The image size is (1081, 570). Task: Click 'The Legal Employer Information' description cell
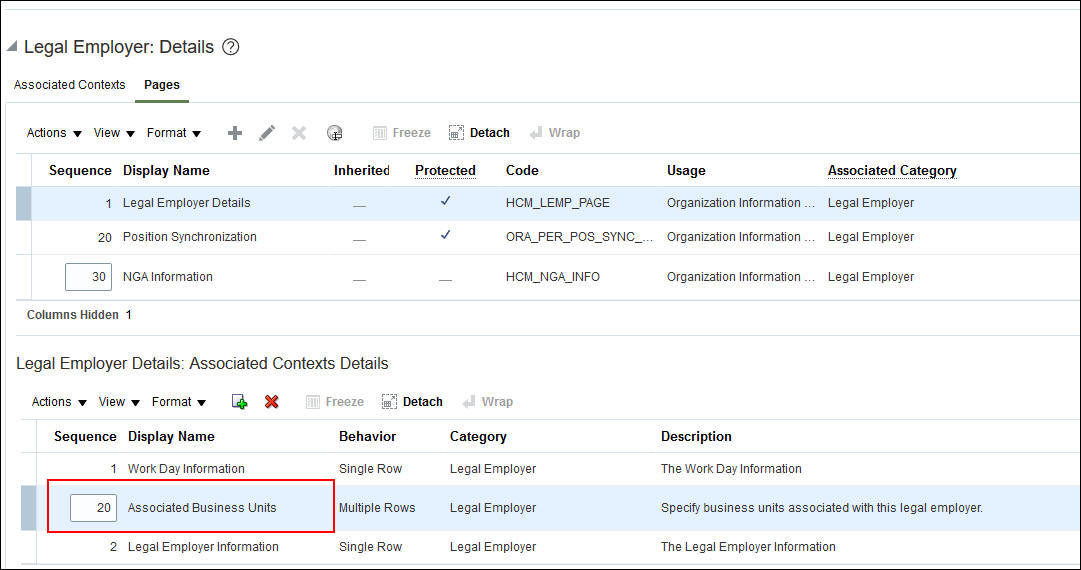point(748,547)
